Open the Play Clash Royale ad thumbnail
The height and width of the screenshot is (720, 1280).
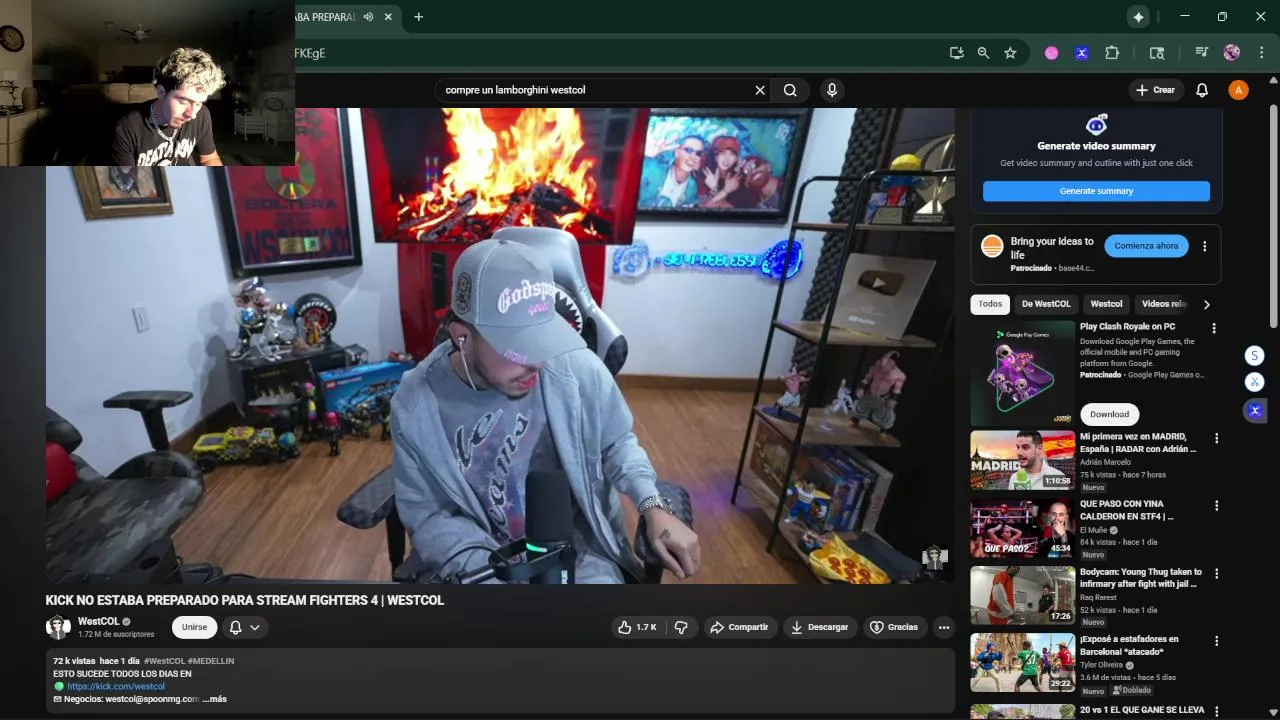(x=1022, y=373)
